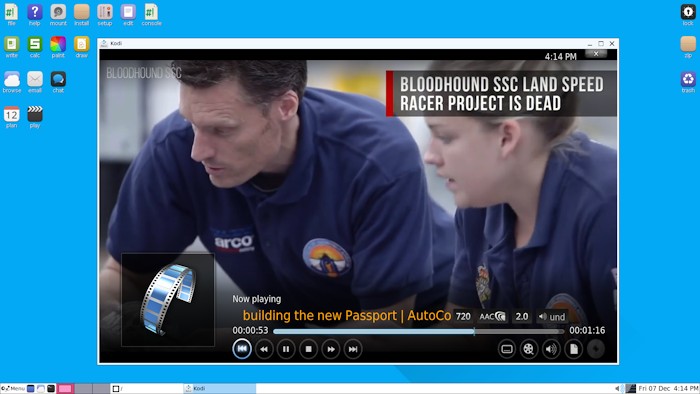Close the Kodi OSD overlay

click(x=596, y=54)
